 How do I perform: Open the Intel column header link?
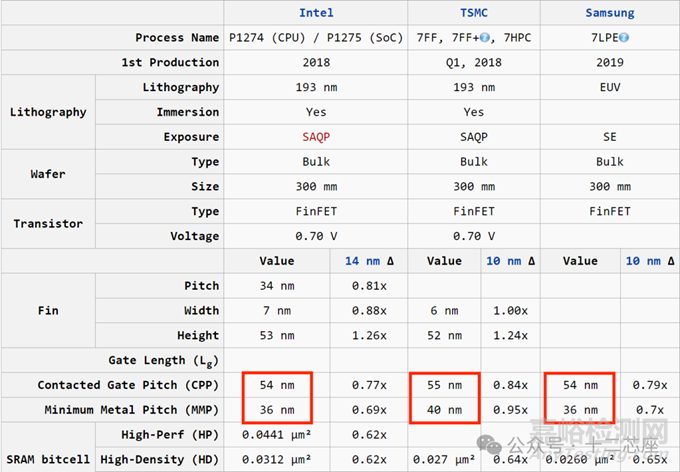click(x=316, y=13)
